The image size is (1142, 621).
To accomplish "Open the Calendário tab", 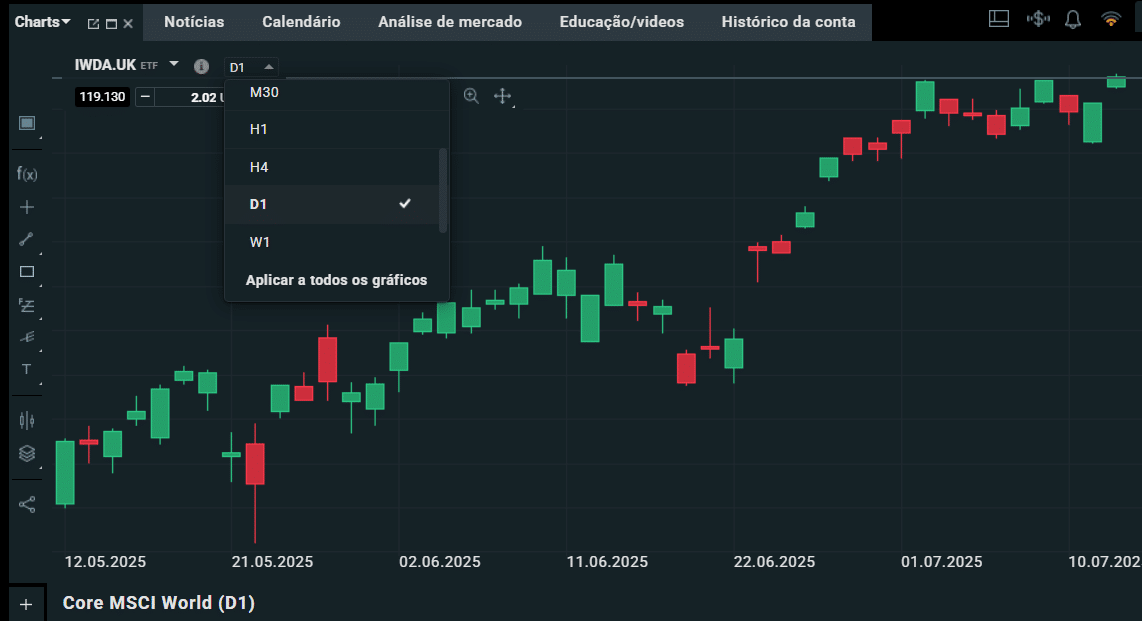I will pyautogui.click(x=301, y=22).
